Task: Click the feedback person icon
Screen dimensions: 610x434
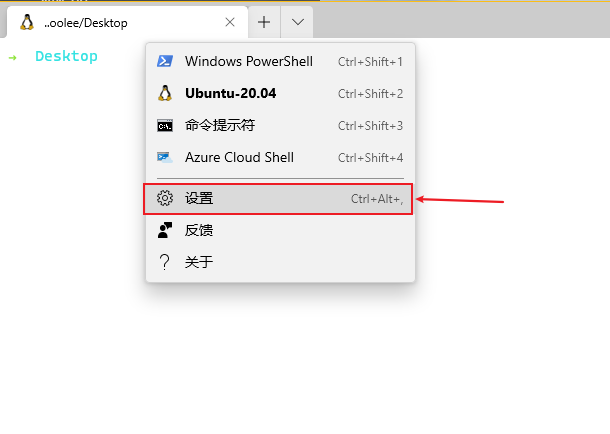Action: coord(165,230)
